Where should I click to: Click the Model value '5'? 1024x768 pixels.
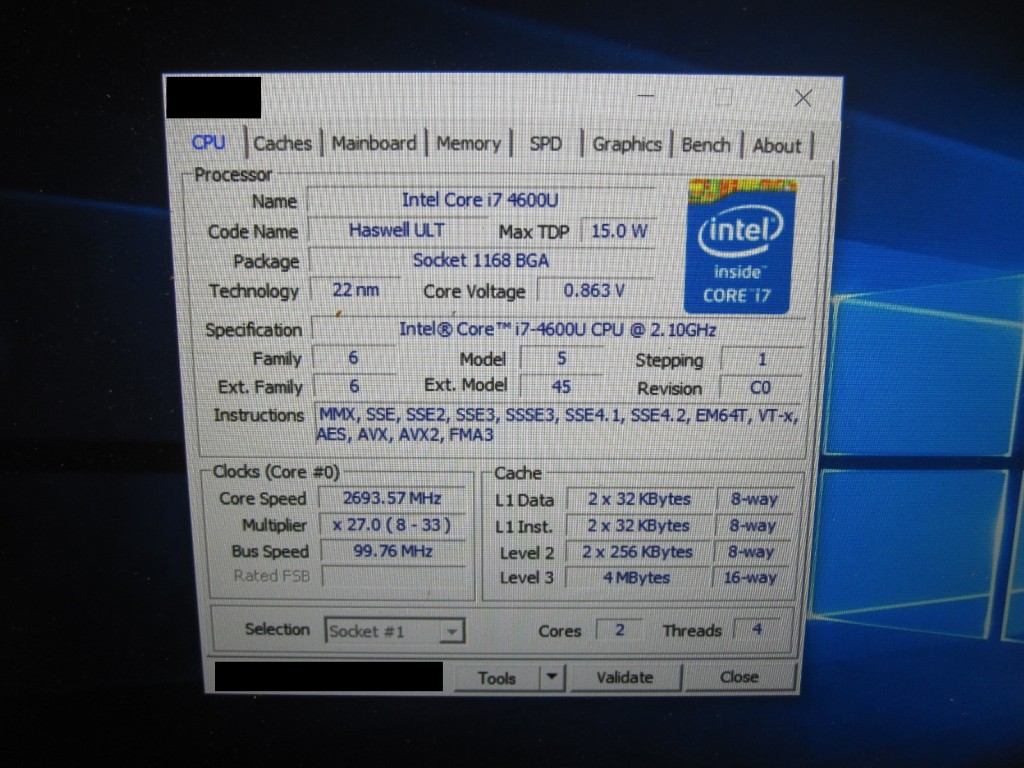562,358
